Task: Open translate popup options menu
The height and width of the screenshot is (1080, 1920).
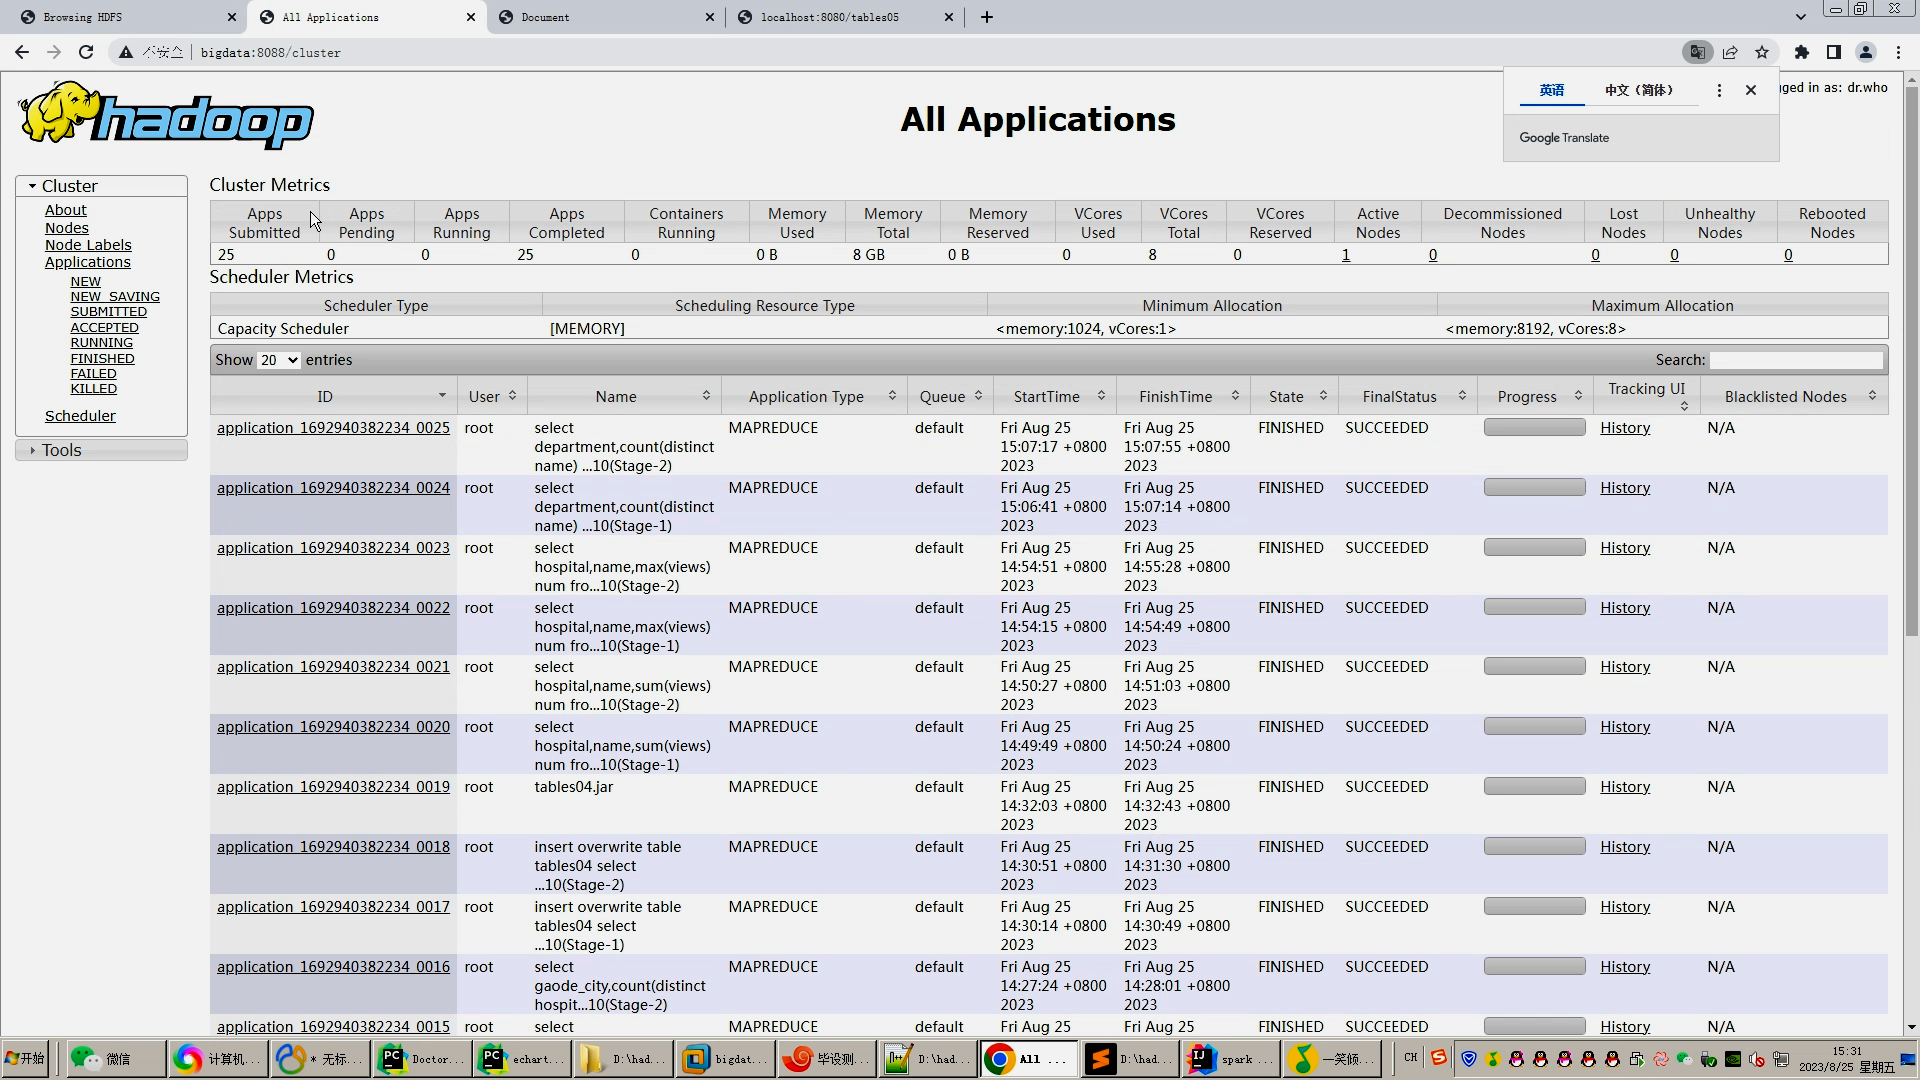Action: point(1719,90)
